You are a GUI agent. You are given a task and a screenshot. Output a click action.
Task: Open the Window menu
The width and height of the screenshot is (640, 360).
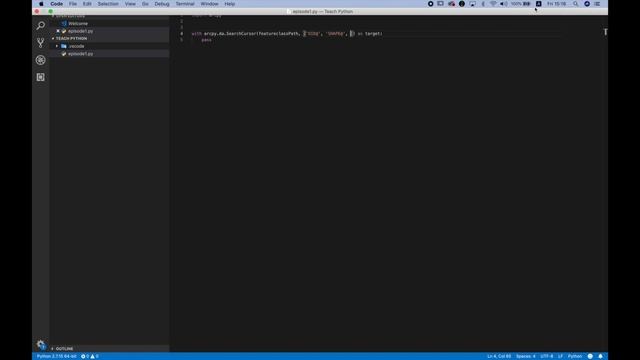pyautogui.click(x=209, y=4)
